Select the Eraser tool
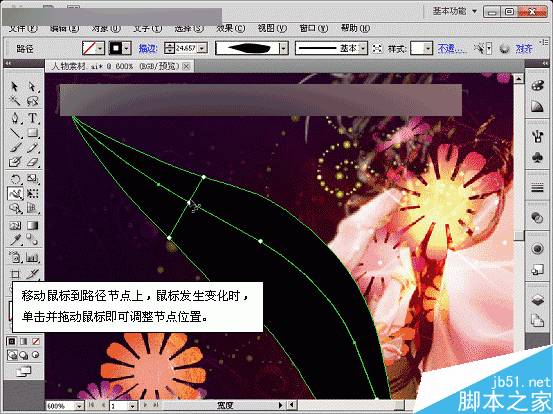Image resolution: width=553 pixels, height=414 pixels. coord(32,162)
